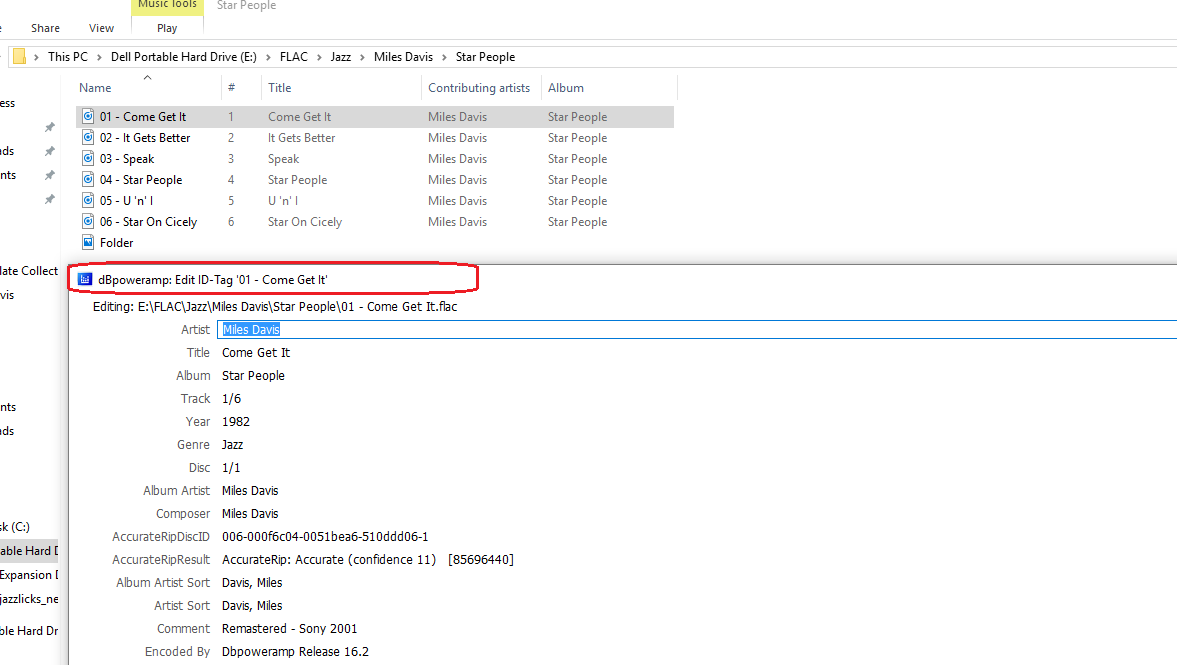Click the topmost pin icon in the navigation pane

pos(49,128)
